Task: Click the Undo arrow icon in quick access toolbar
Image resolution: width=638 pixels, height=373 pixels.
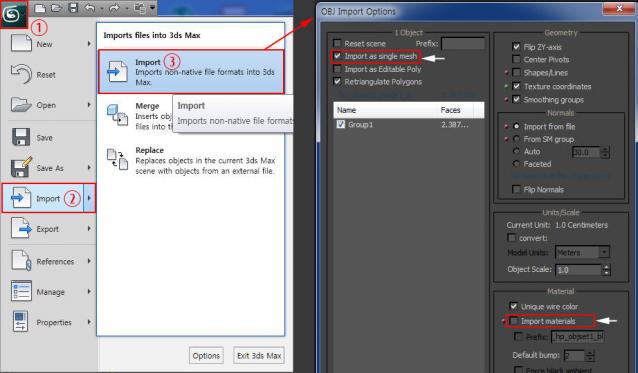Action: [x=90, y=8]
